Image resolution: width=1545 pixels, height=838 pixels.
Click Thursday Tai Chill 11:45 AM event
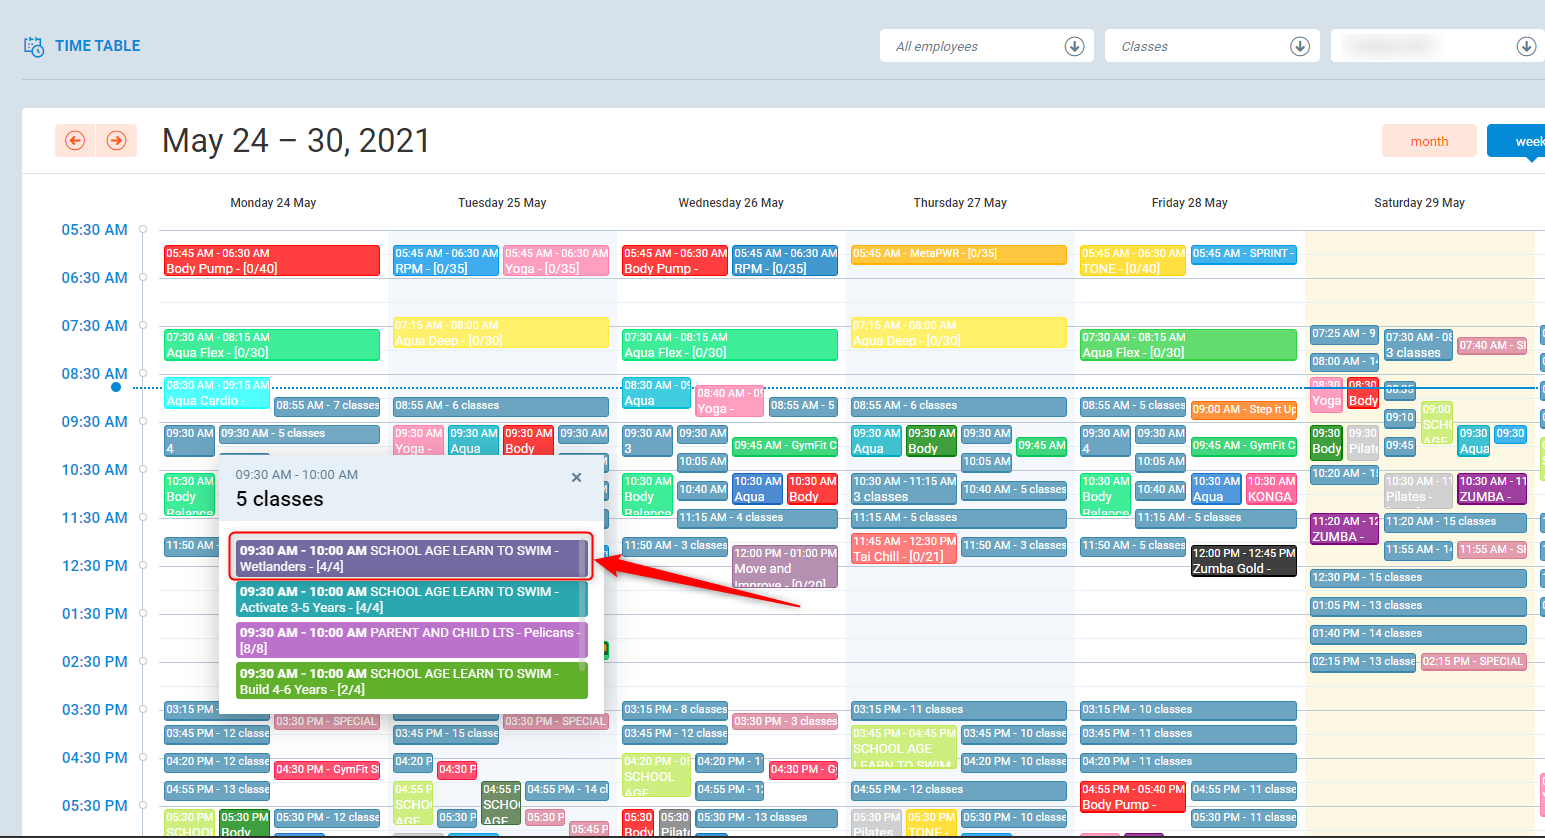click(x=904, y=549)
